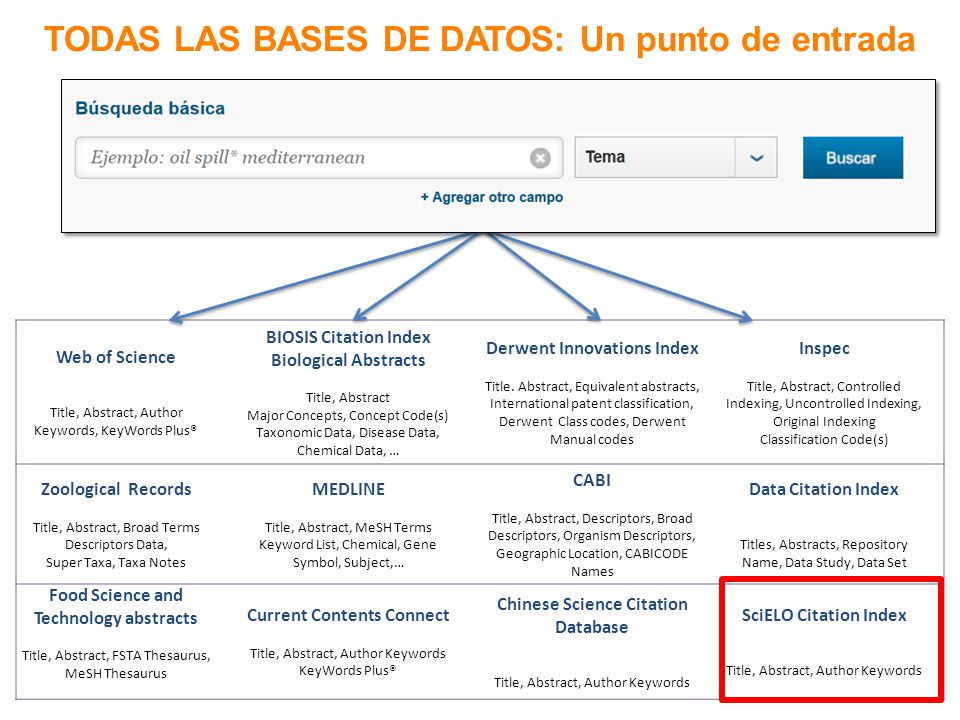The height and width of the screenshot is (720, 960).
Task: Open the Tema field dropdown
Action: (676, 158)
